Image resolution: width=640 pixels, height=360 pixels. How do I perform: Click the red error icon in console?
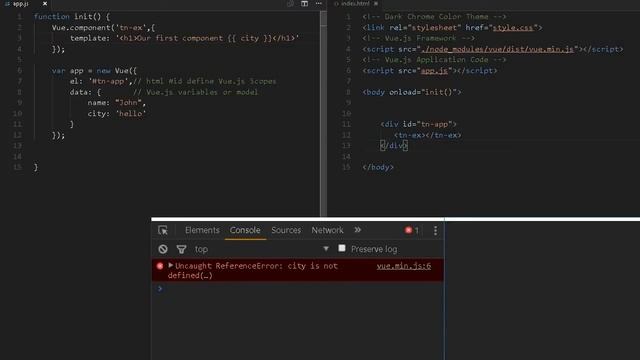click(x=160, y=266)
